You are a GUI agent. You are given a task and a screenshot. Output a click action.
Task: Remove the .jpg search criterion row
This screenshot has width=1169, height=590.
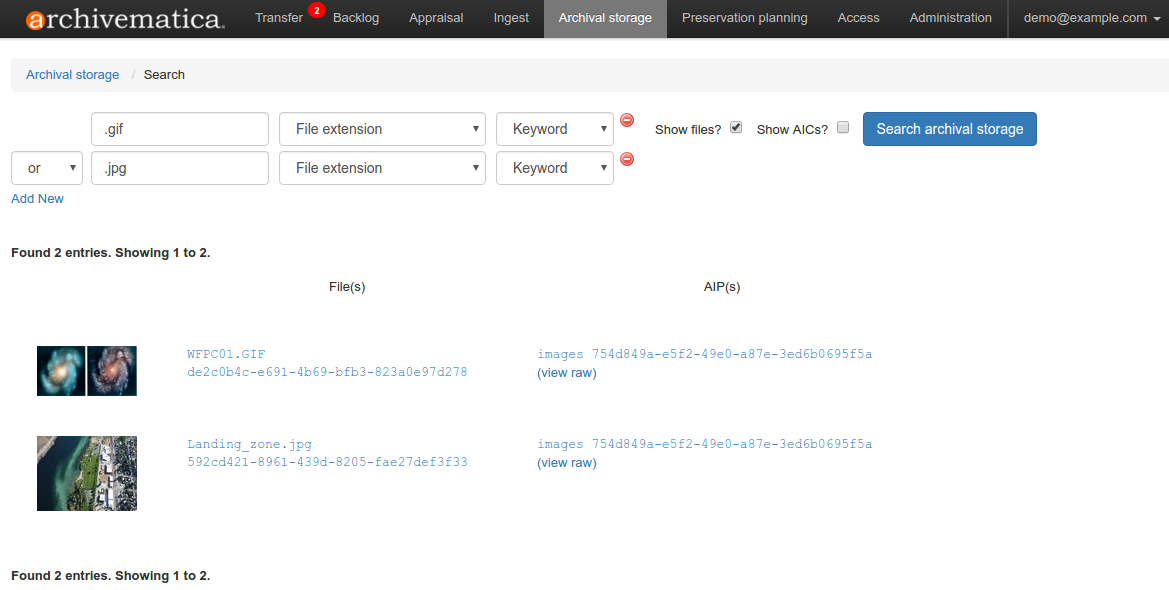coord(627,159)
